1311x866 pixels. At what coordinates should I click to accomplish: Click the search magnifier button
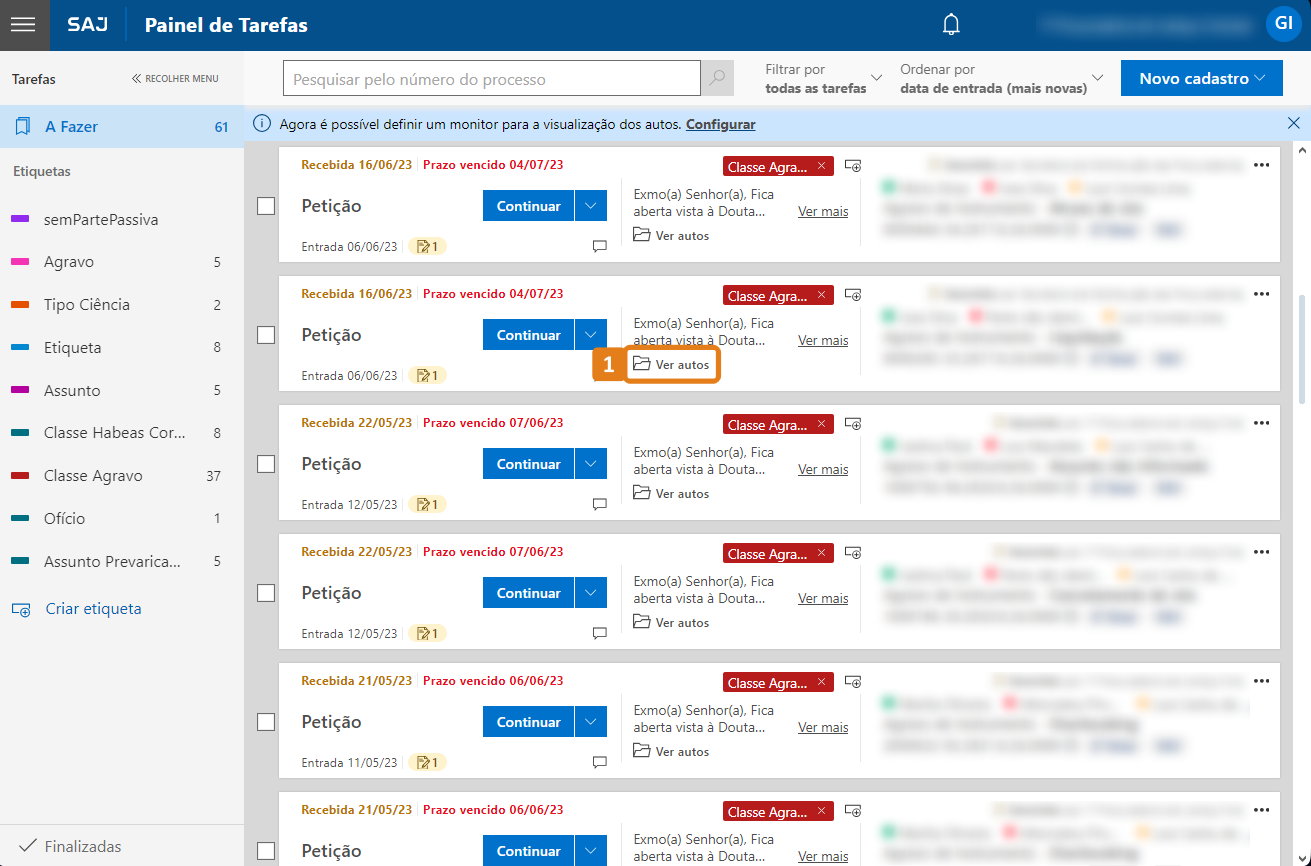pos(717,78)
